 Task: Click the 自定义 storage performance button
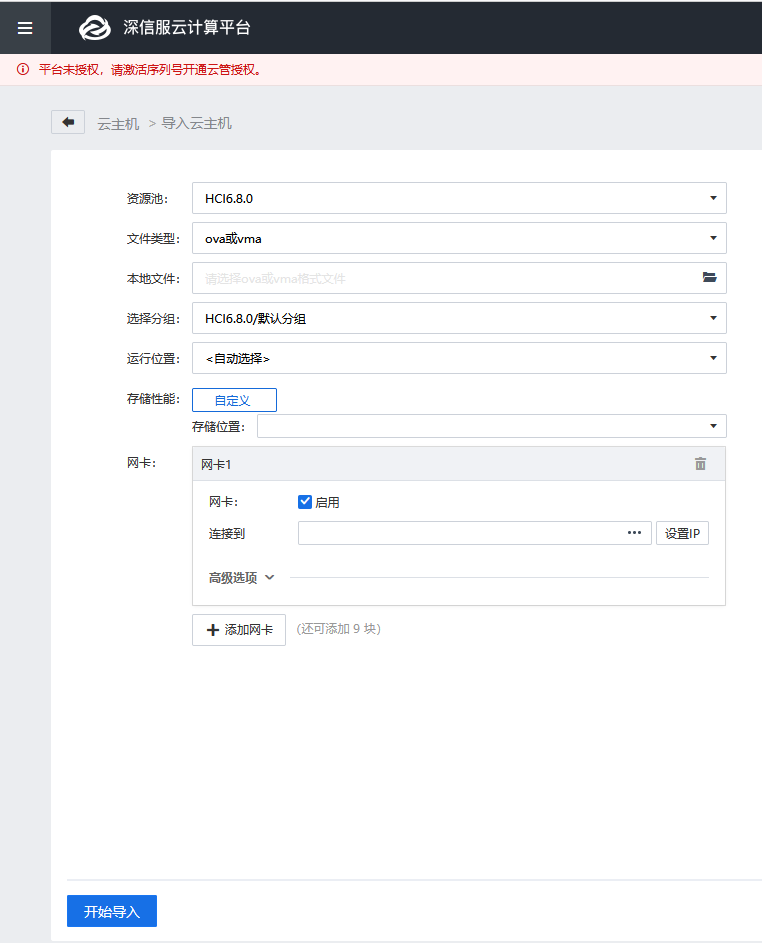[x=234, y=400]
